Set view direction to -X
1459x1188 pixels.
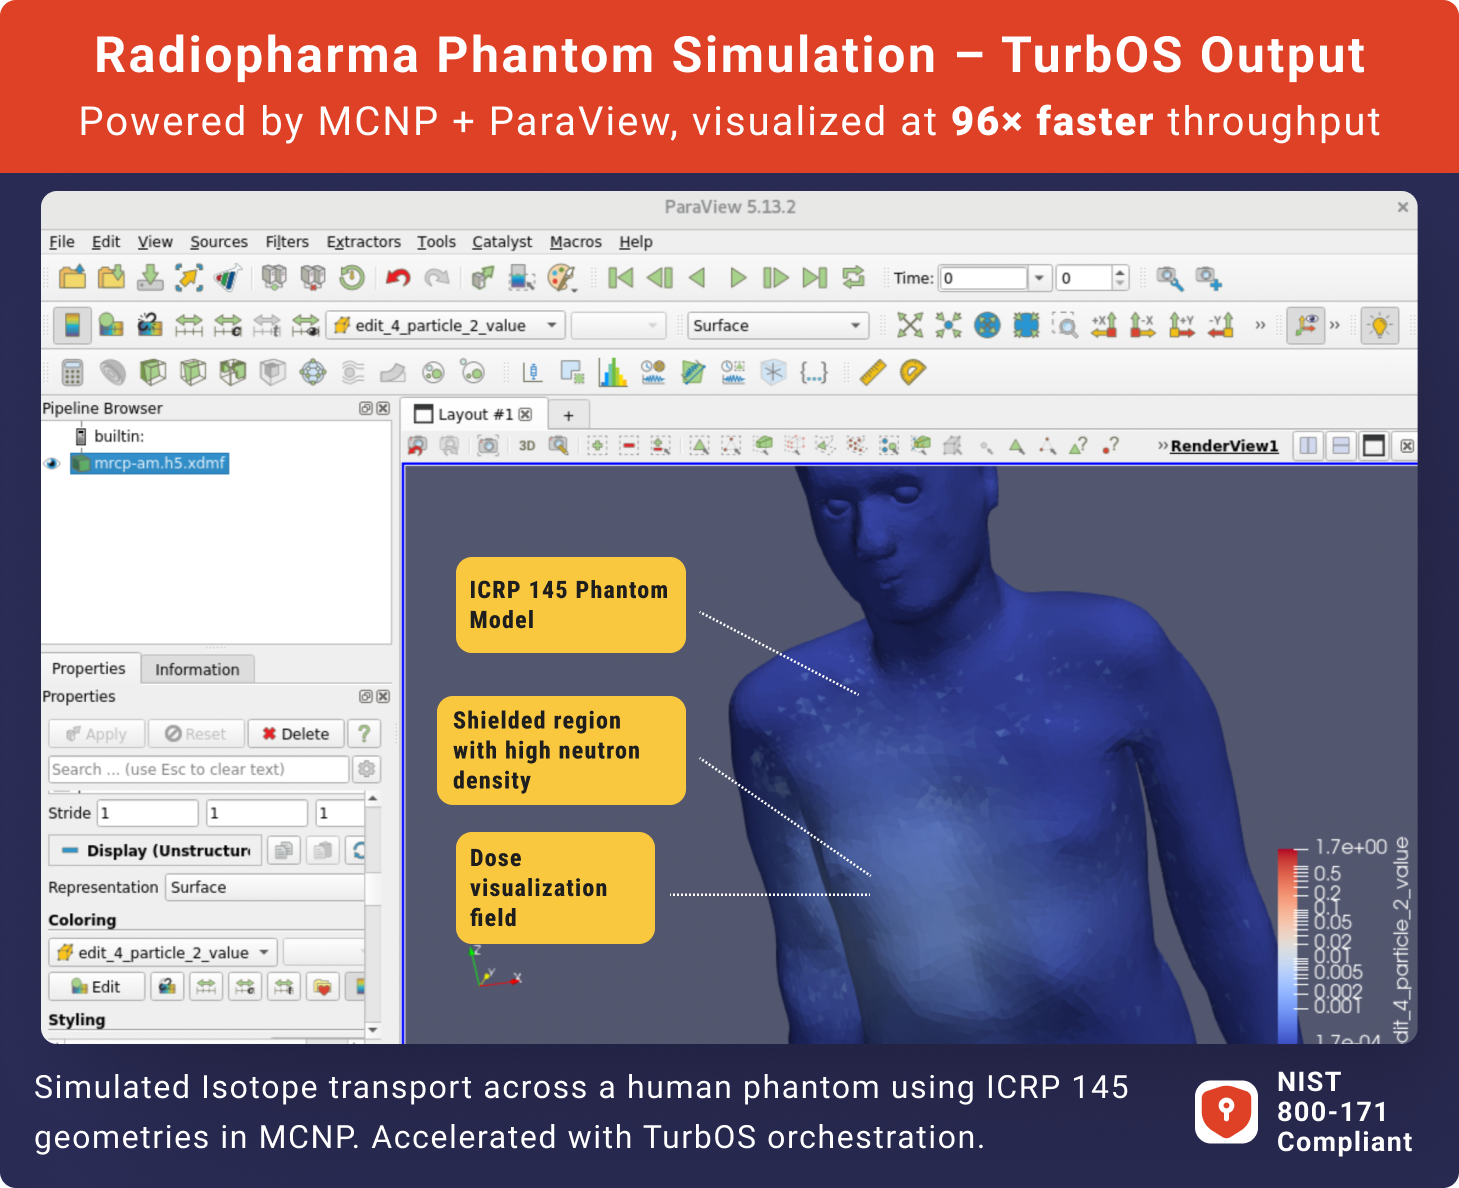[1143, 325]
